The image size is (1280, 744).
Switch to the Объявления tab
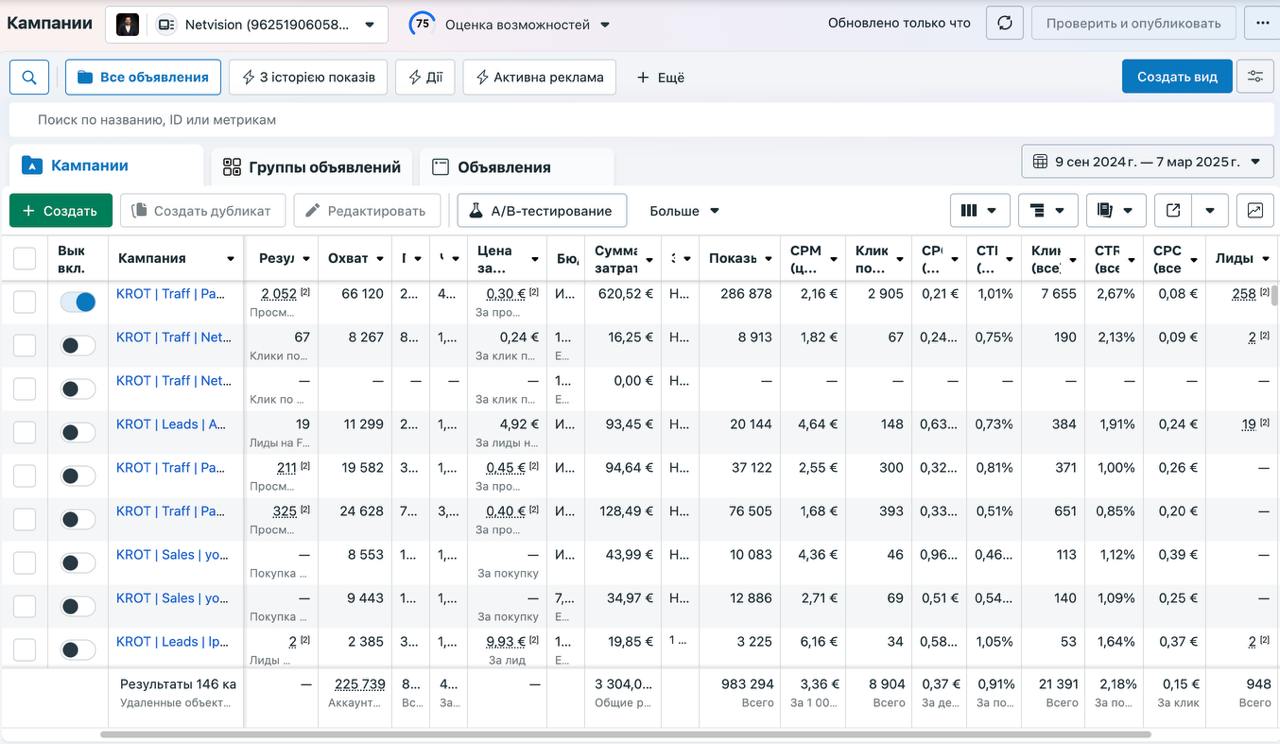(503, 167)
